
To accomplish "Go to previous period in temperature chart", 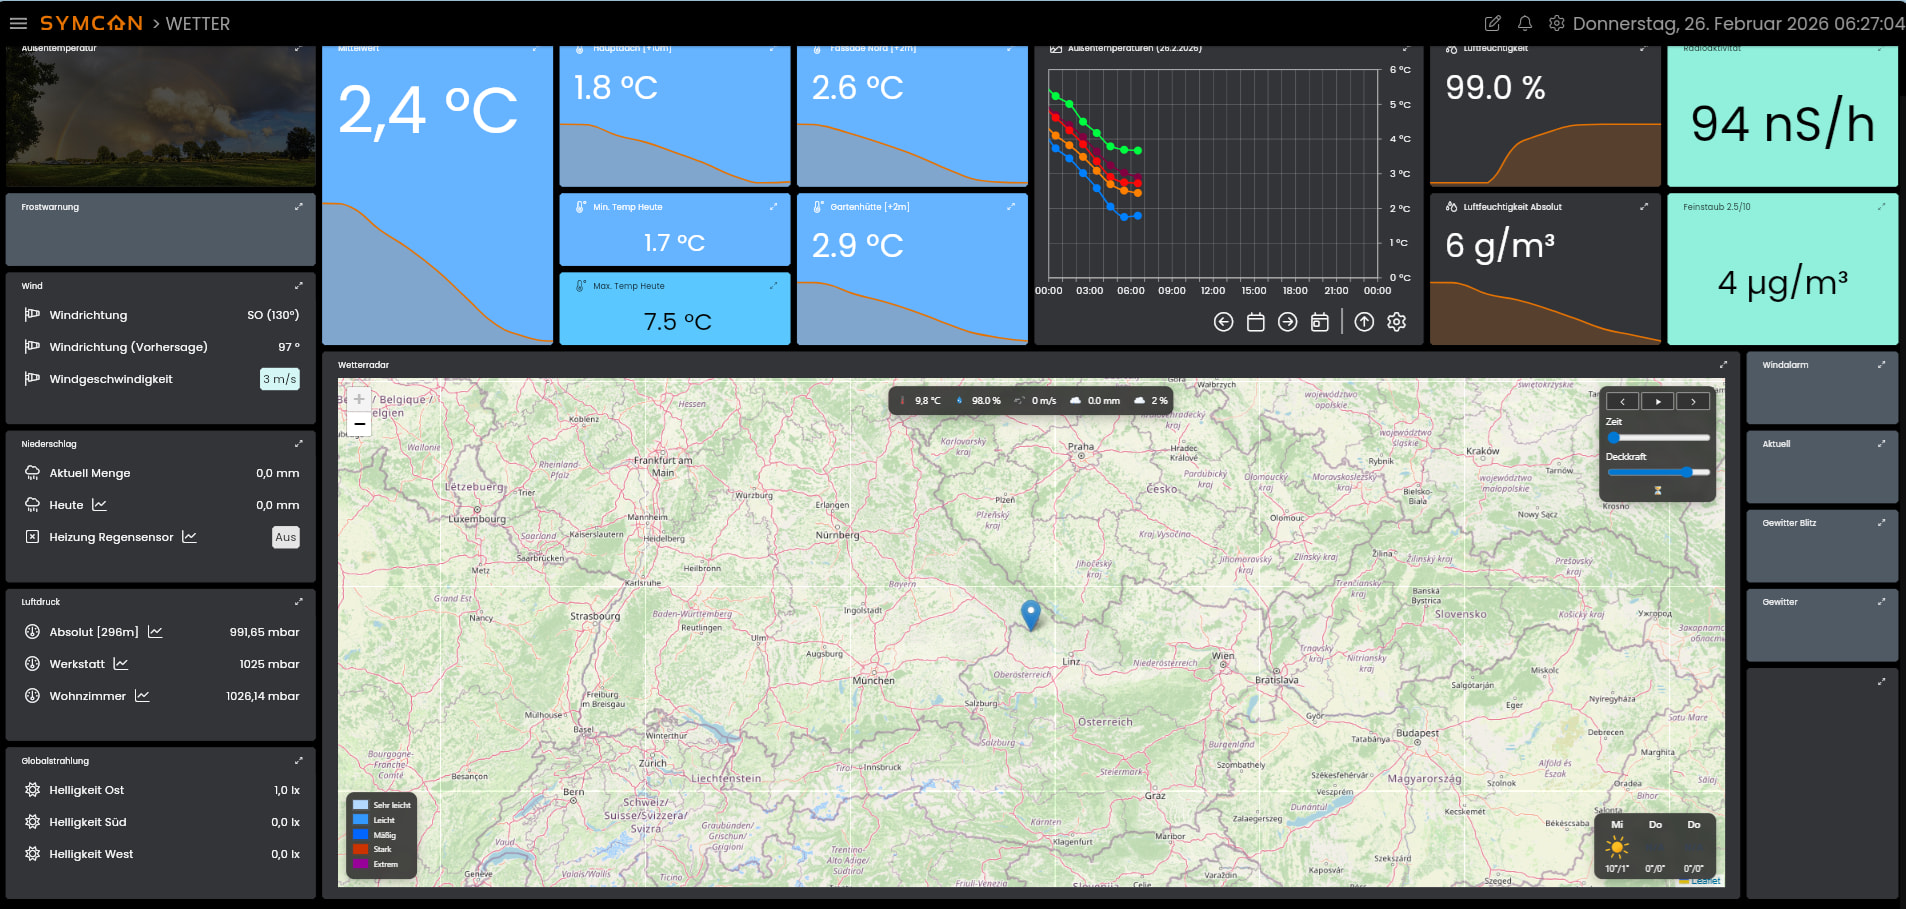I will coord(1223,322).
